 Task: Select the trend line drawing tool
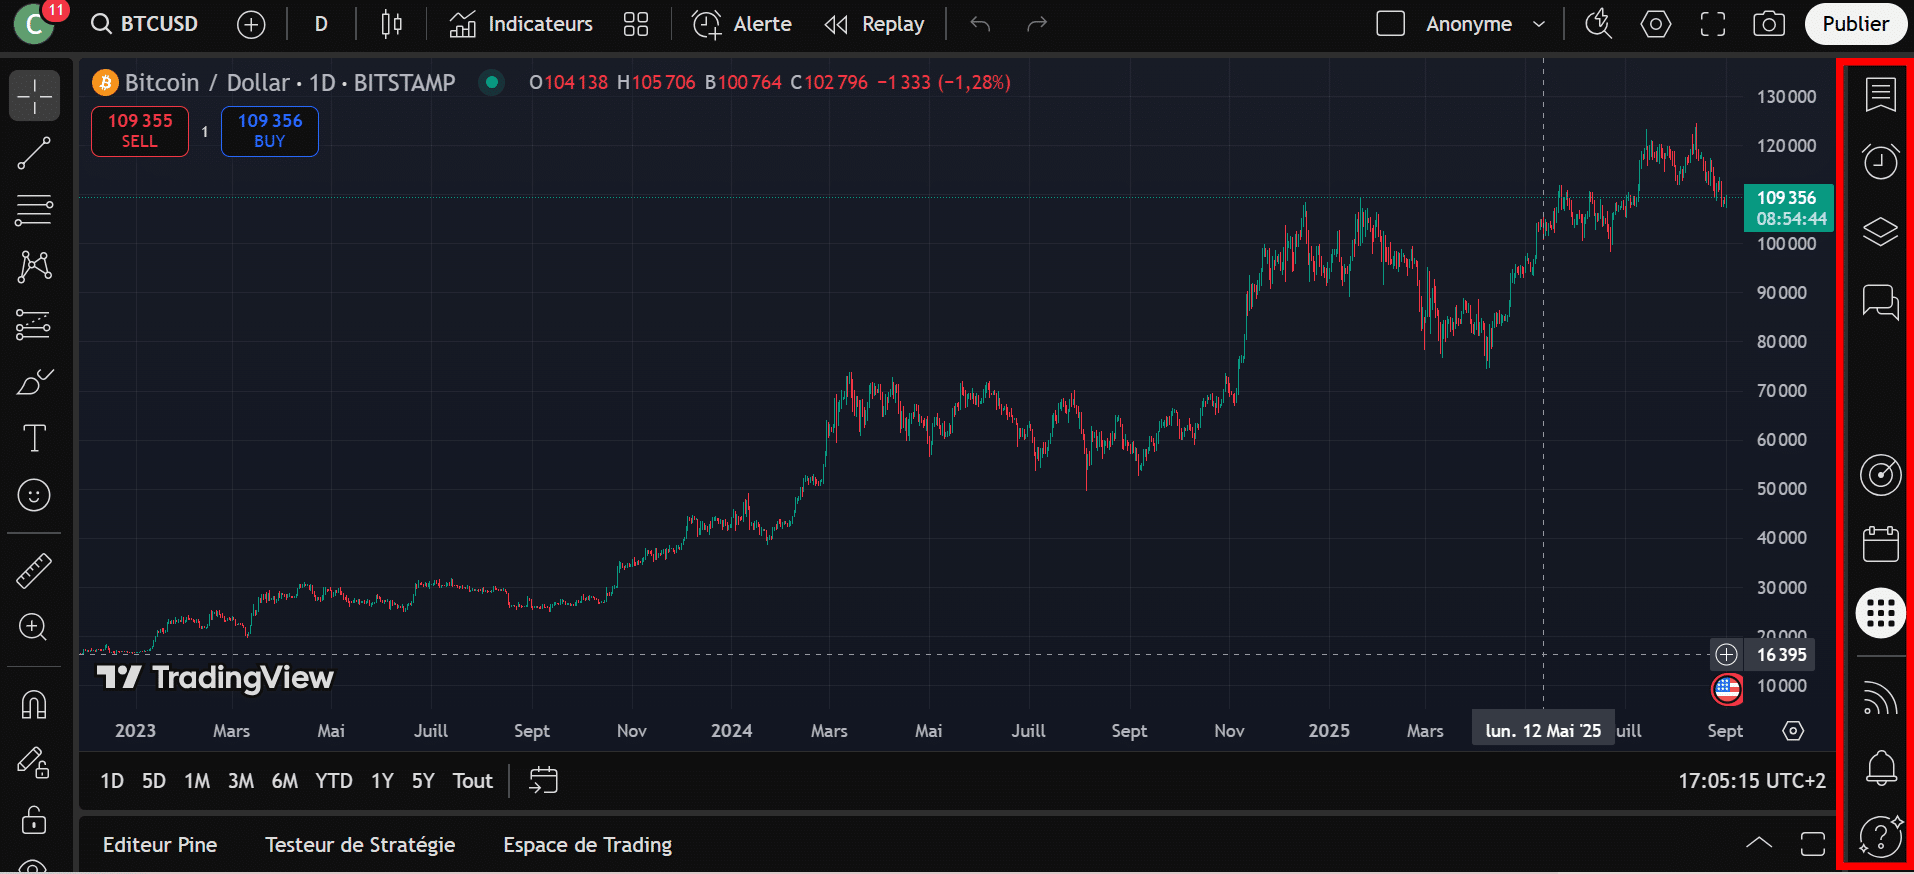click(x=34, y=153)
